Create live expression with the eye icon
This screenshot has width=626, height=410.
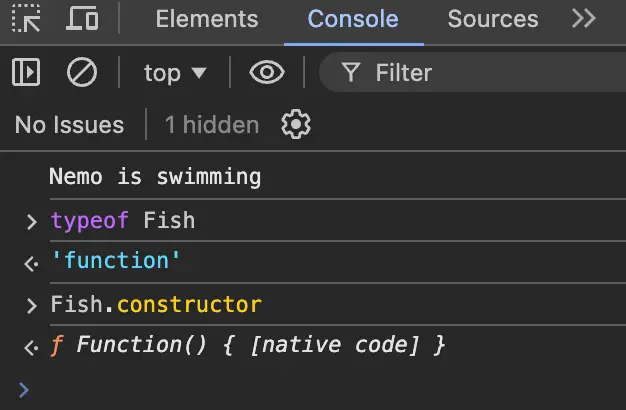[x=266, y=72]
